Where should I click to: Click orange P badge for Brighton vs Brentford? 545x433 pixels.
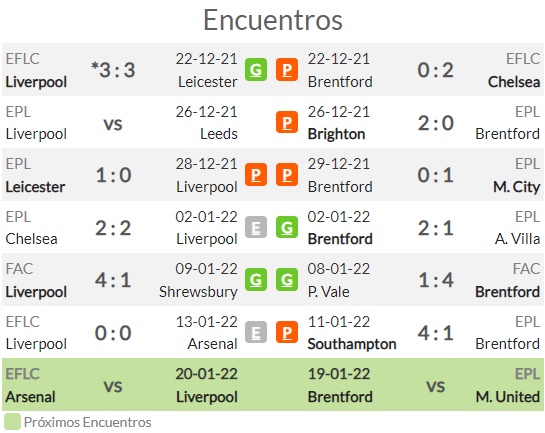(x=287, y=122)
